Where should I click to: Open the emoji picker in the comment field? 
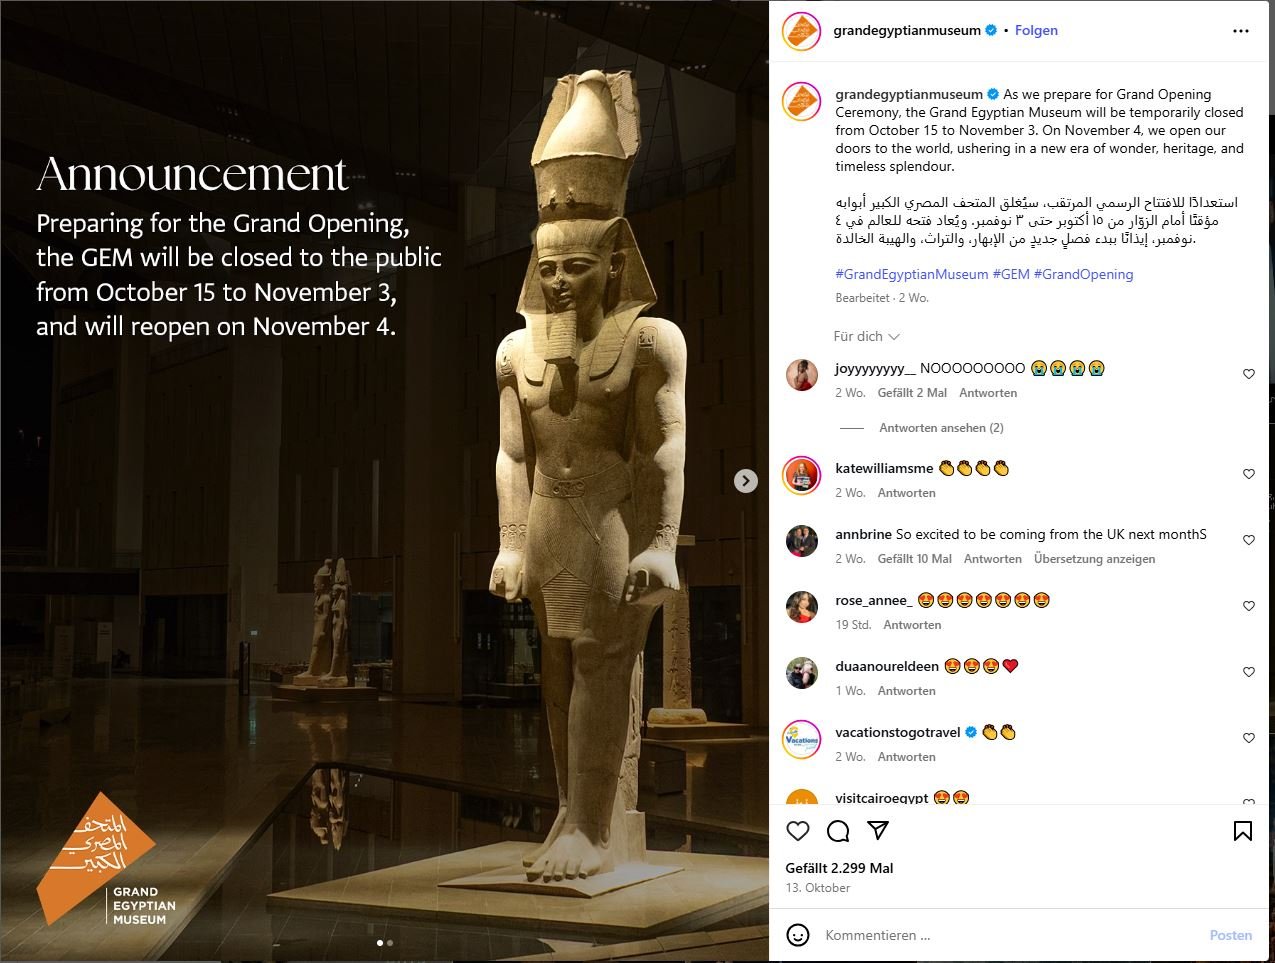pyautogui.click(x=798, y=935)
